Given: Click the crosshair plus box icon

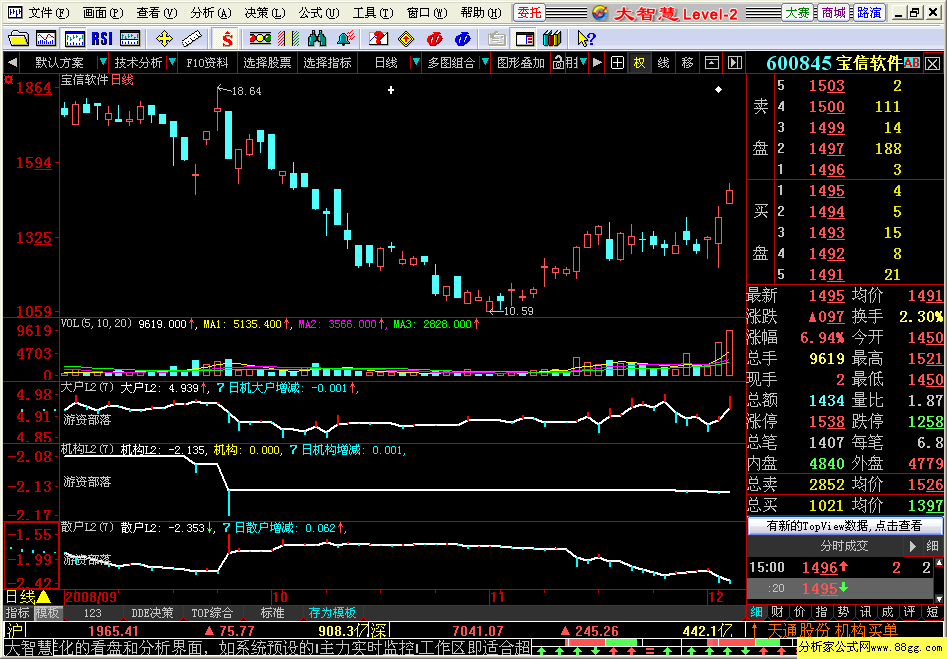Looking at the screenshot, I should [617, 62].
